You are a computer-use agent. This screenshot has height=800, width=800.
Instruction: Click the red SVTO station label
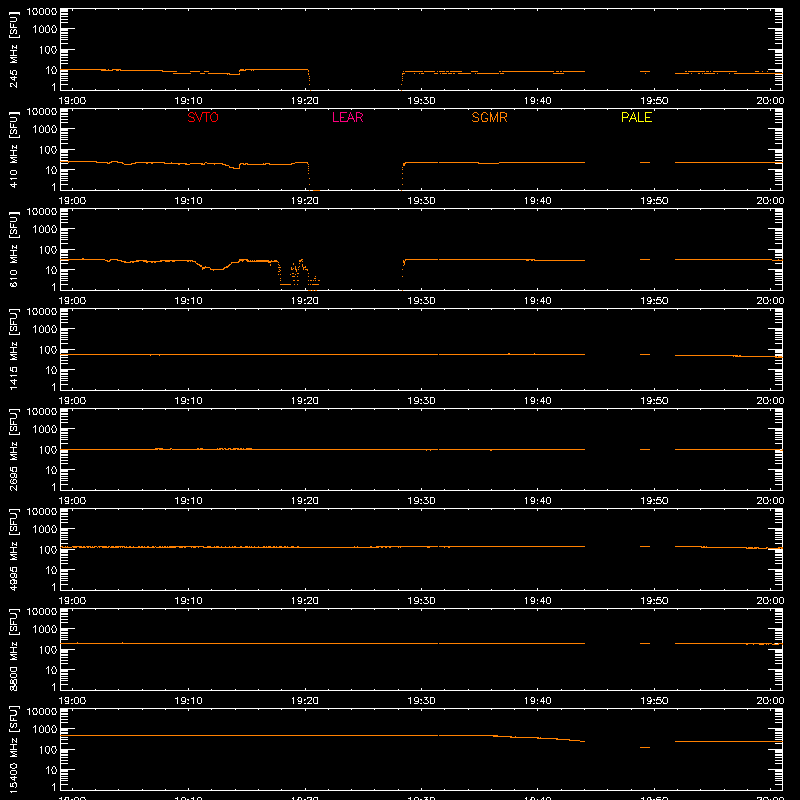coord(203,117)
